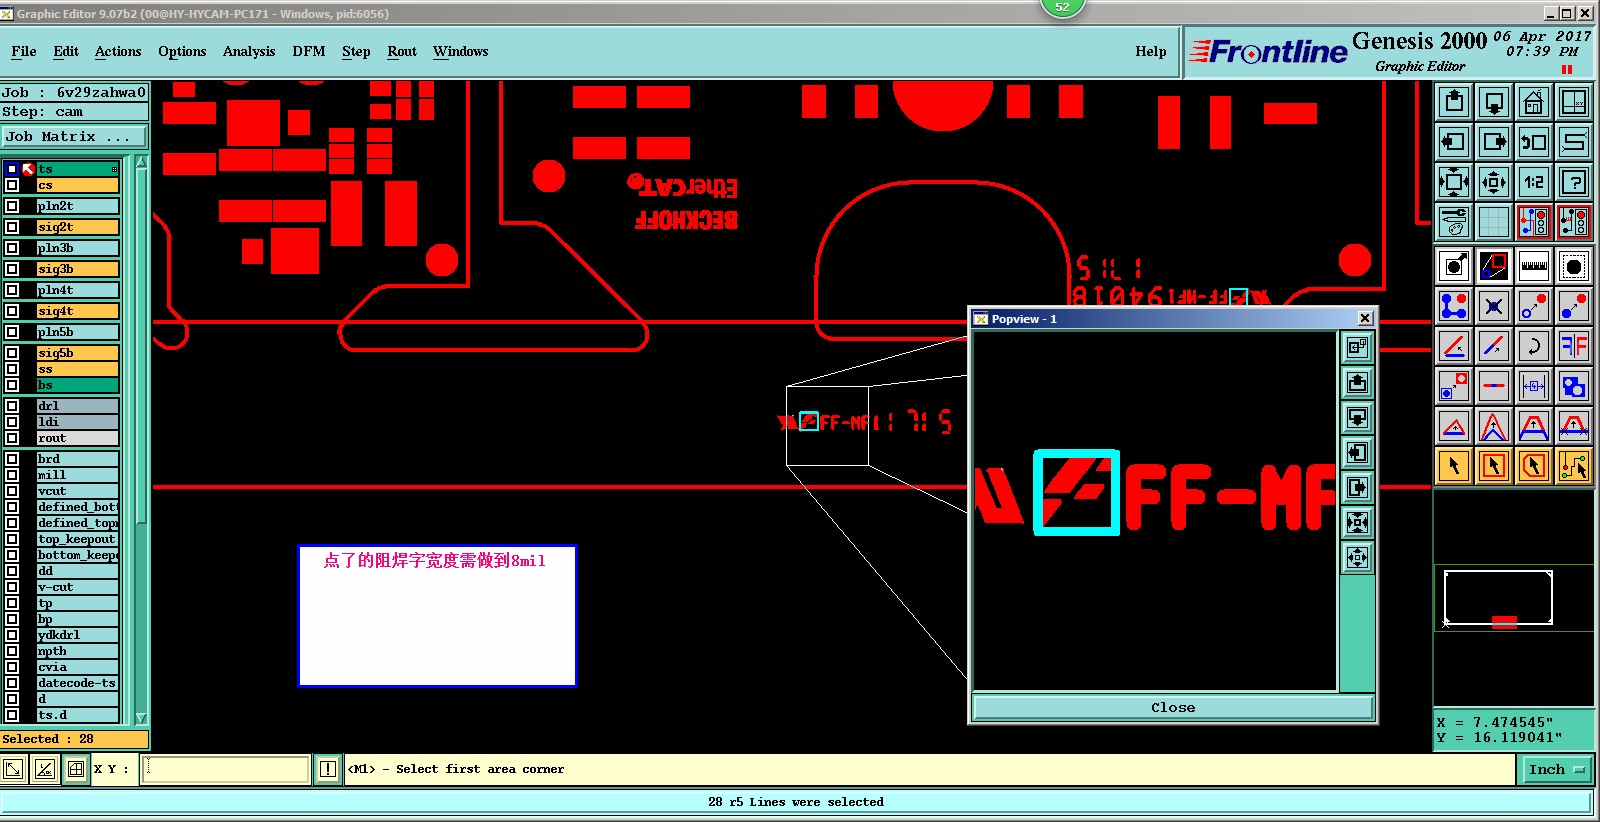Select the rectangle area select tool
1600x822 pixels.
[1494, 466]
